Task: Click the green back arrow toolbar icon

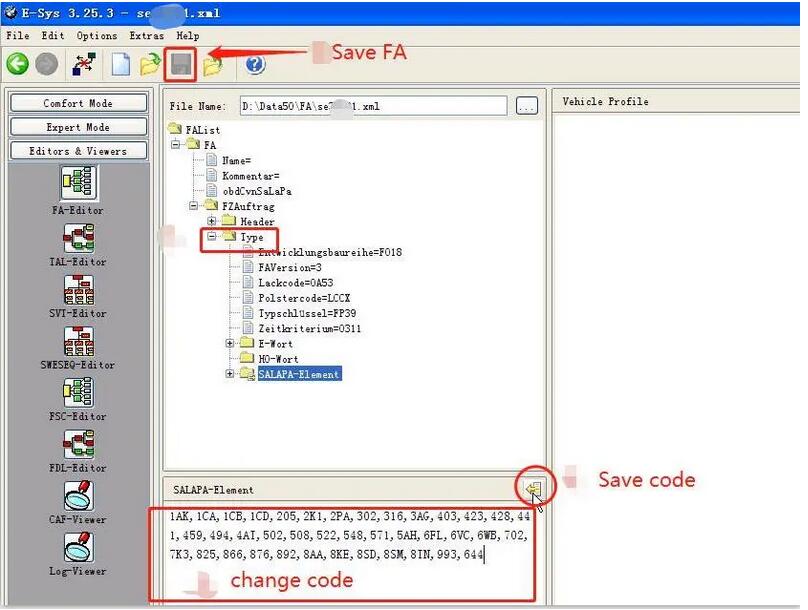Action: click(17, 65)
